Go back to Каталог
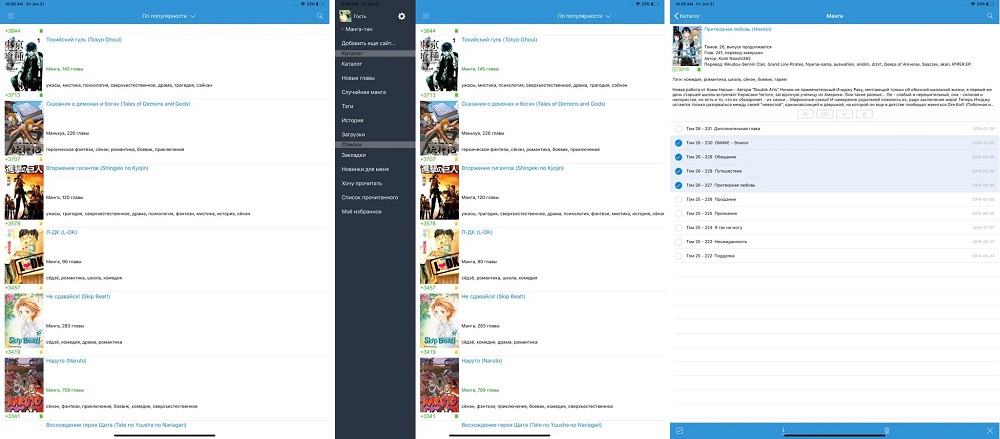 click(687, 15)
